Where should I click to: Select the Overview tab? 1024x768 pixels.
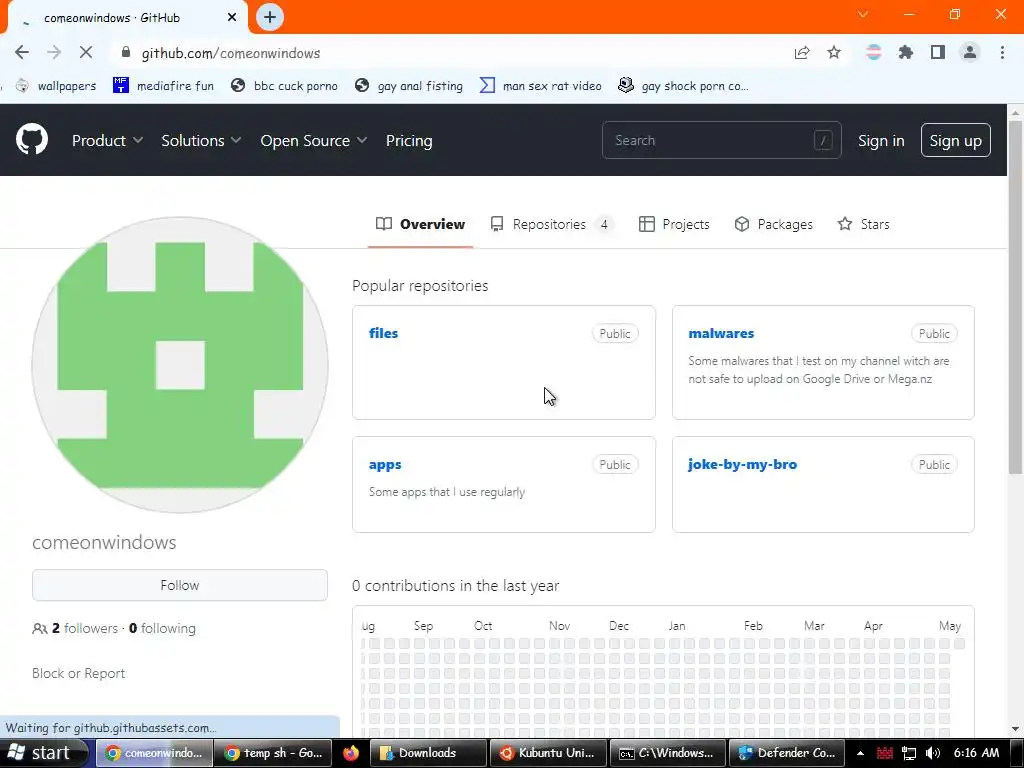(x=421, y=224)
